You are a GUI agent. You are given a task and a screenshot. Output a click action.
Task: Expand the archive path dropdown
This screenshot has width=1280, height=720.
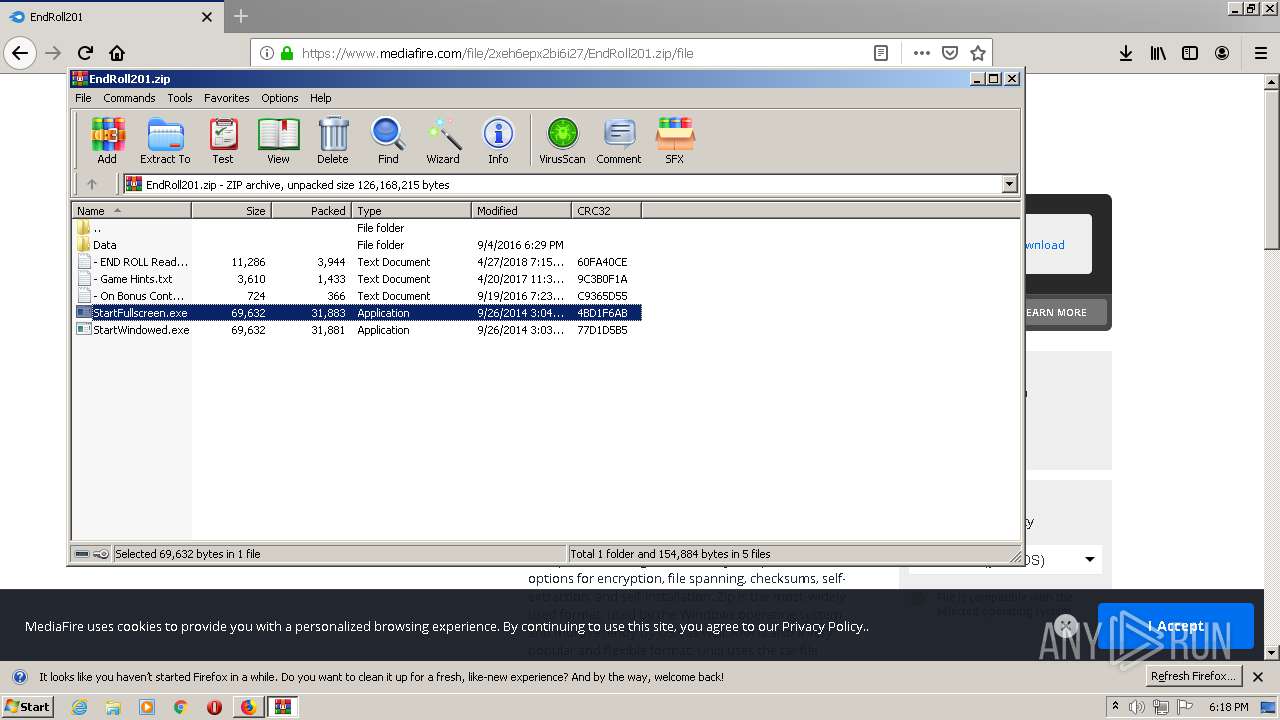point(1009,184)
